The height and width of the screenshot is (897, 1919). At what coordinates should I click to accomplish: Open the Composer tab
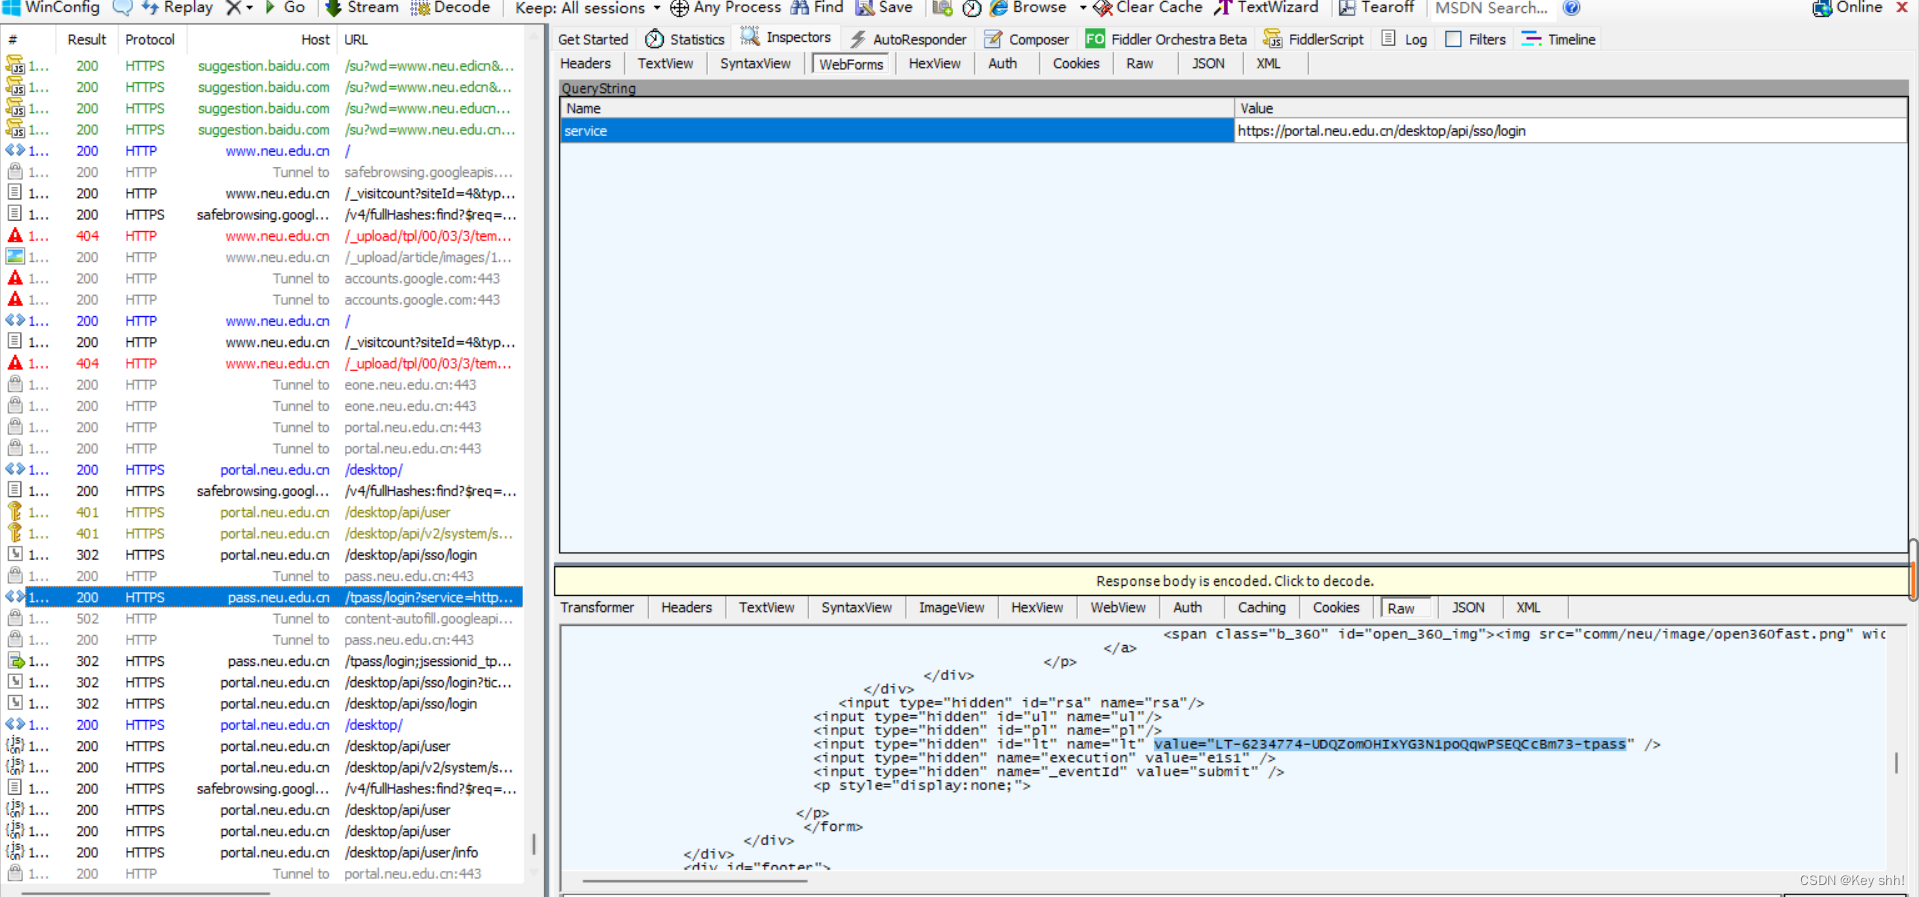[1027, 39]
